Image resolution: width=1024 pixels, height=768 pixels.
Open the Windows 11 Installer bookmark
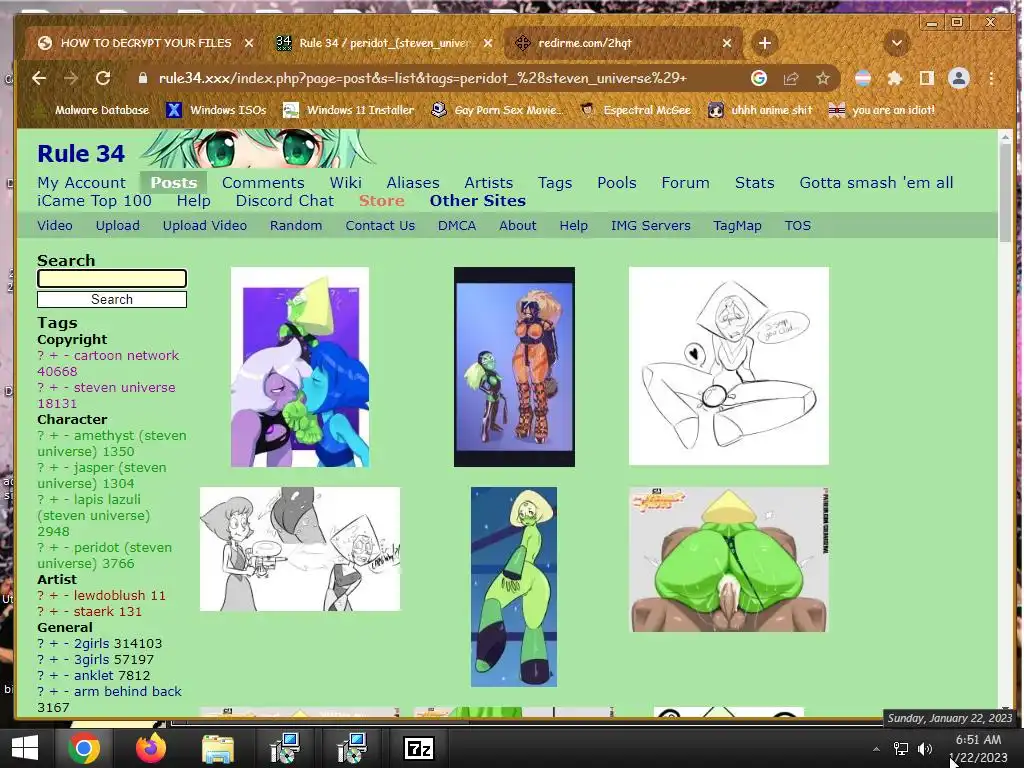pyautogui.click(x=348, y=110)
